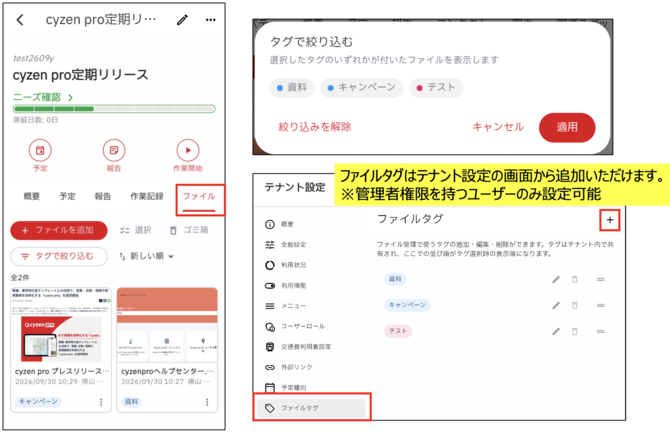670x432 pixels.
Task: Switch to the ファイル tab
Action: point(199,197)
